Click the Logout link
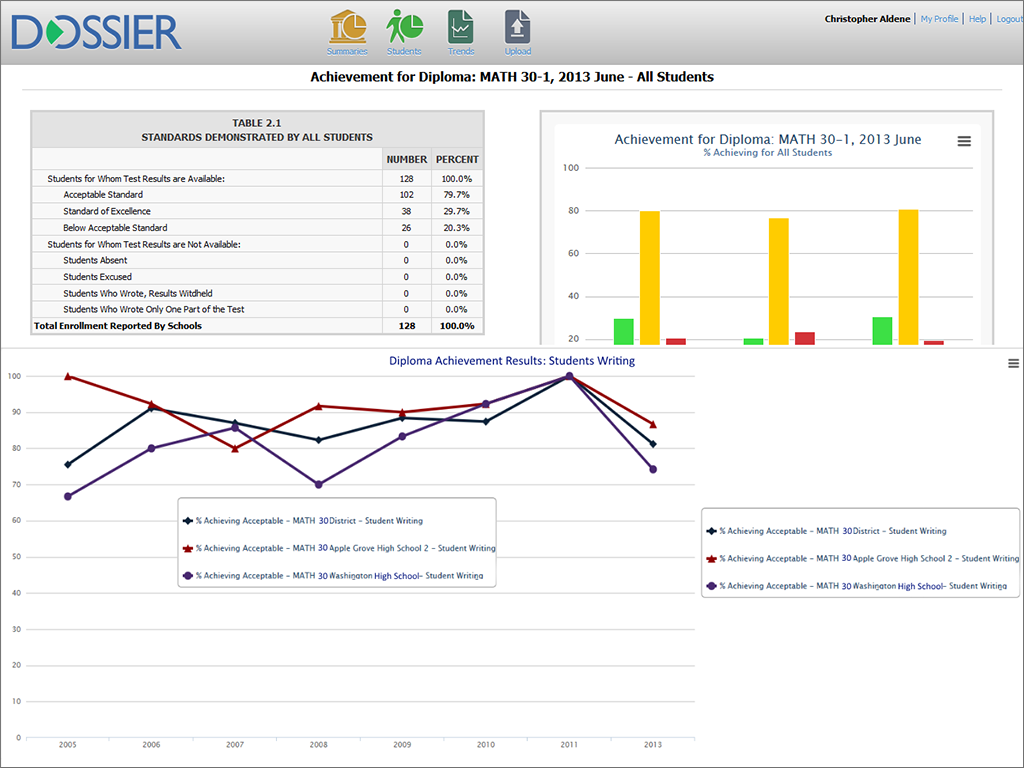Screen dimensions: 1024x768 click(x=1009, y=19)
